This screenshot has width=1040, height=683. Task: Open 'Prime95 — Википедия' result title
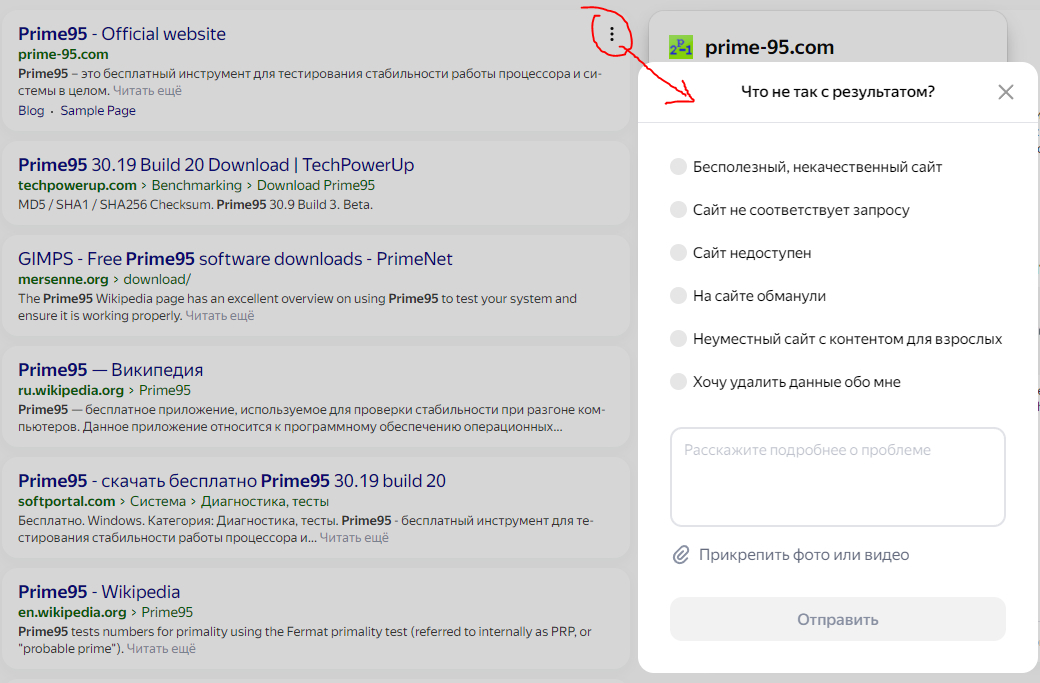pos(111,369)
